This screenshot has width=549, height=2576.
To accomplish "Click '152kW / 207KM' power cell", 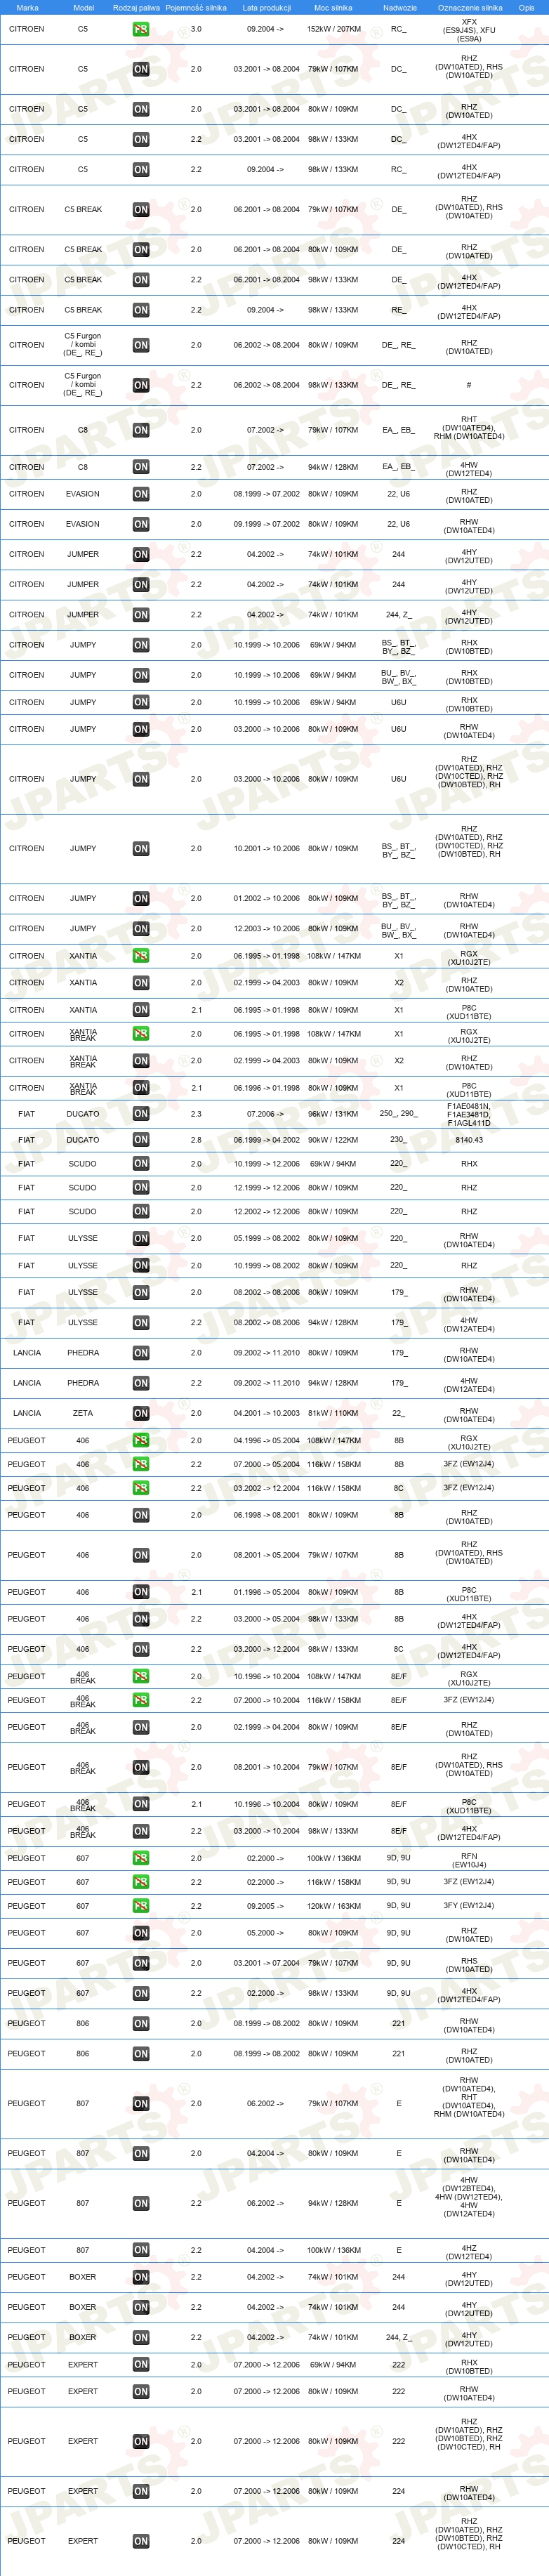I will (334, 29).
